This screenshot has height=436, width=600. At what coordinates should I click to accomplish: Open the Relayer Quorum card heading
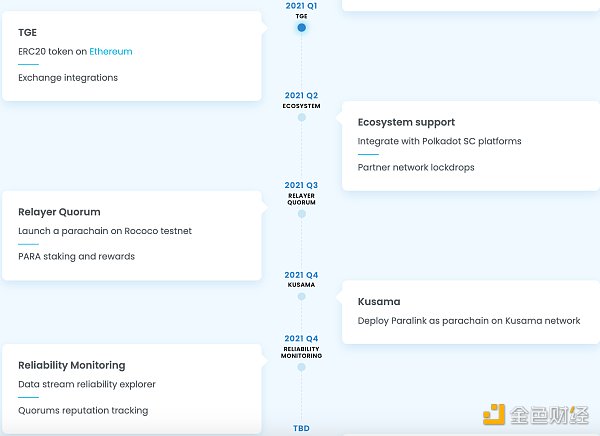click(x=59, y=212)
